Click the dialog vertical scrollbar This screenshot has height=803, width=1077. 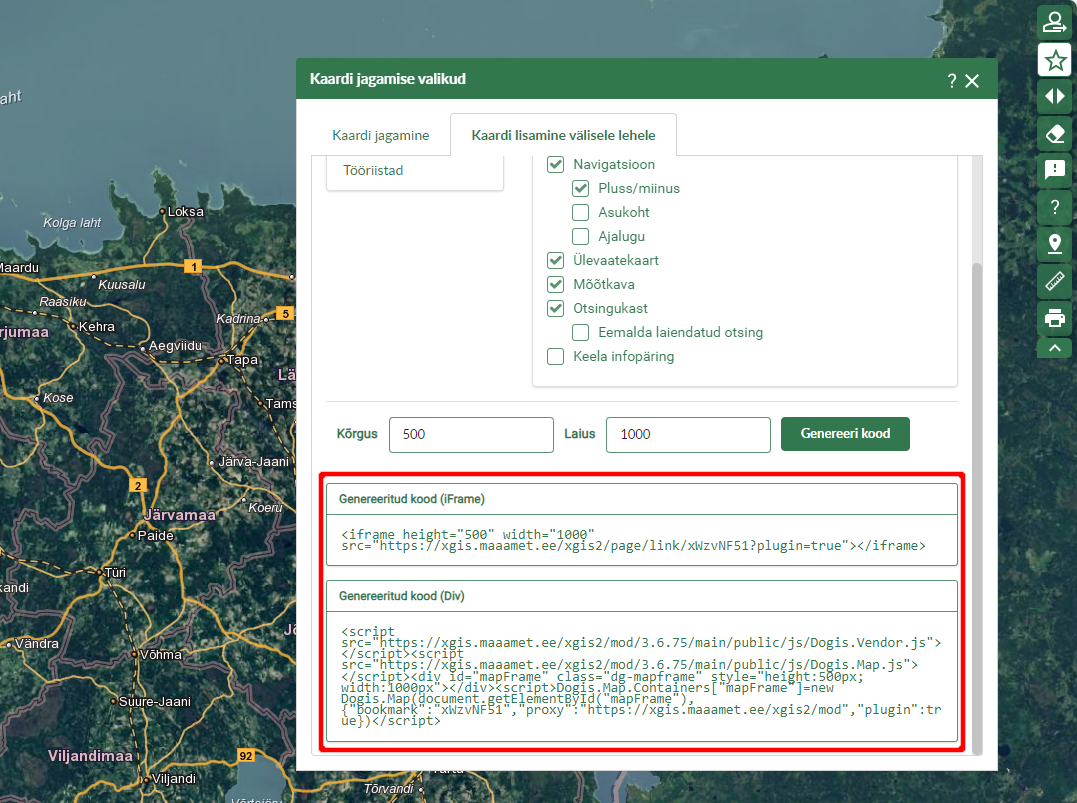coord(977,508)
